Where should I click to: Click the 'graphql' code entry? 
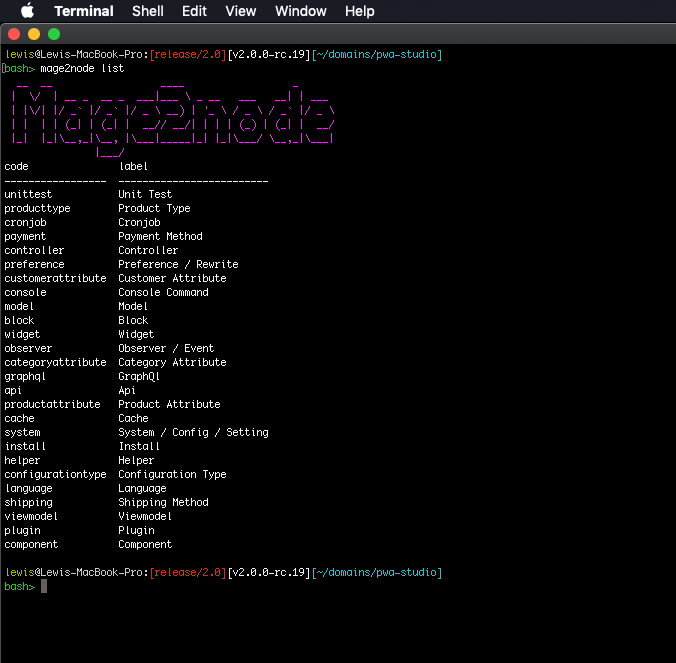[x=25, y=377]
